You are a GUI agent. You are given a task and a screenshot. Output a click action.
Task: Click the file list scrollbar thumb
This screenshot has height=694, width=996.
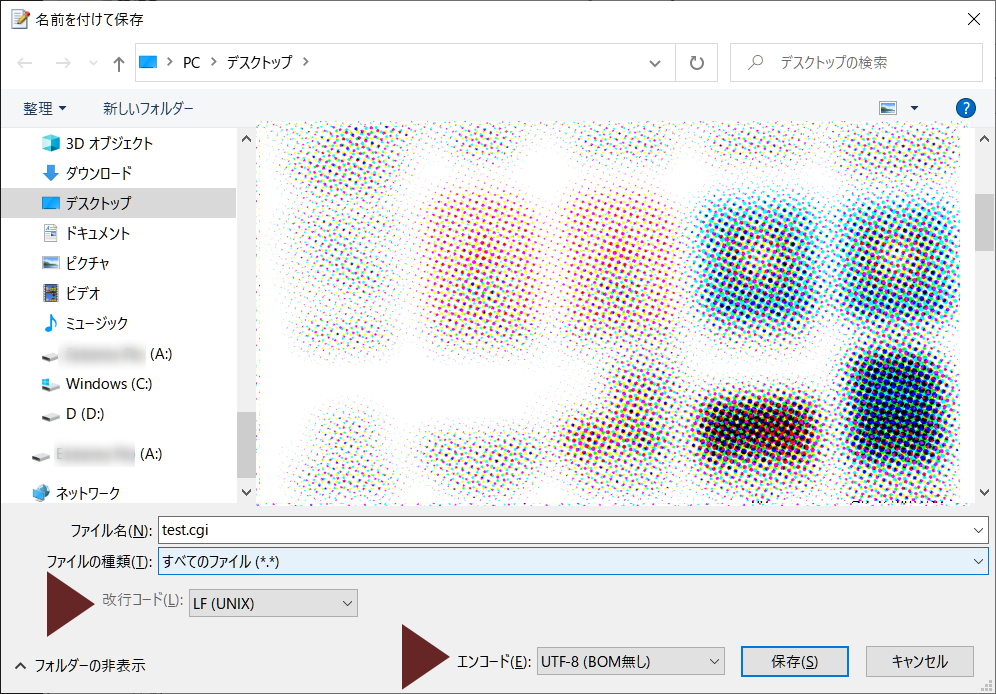point(985,222)
